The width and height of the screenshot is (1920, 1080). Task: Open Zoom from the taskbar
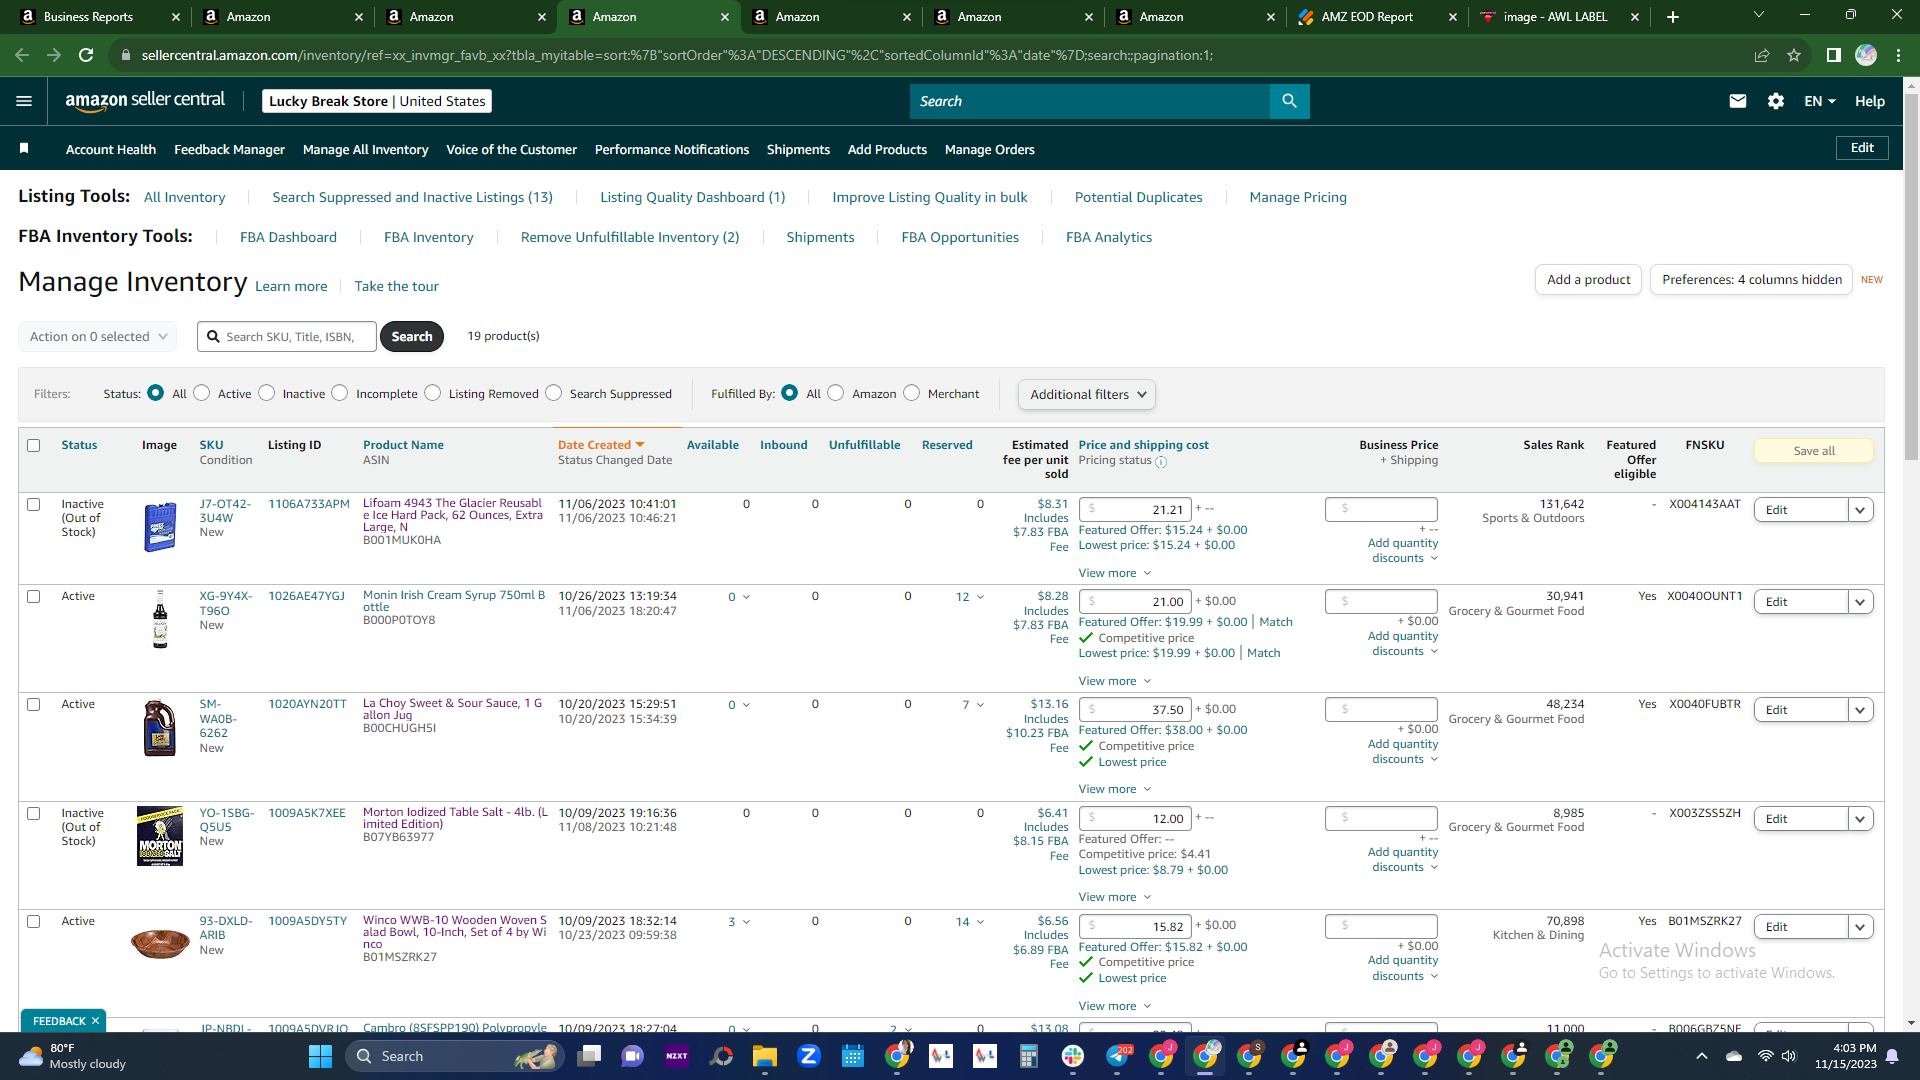click(809, 1056)
